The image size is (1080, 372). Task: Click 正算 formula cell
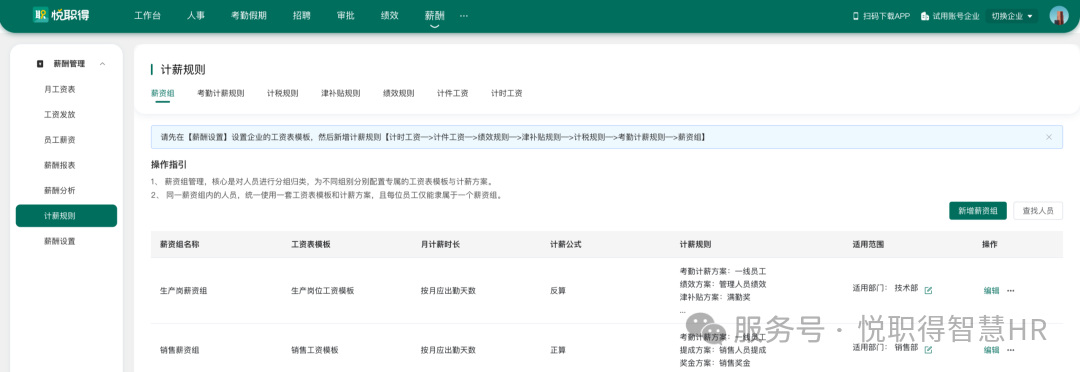coord(558,350)
